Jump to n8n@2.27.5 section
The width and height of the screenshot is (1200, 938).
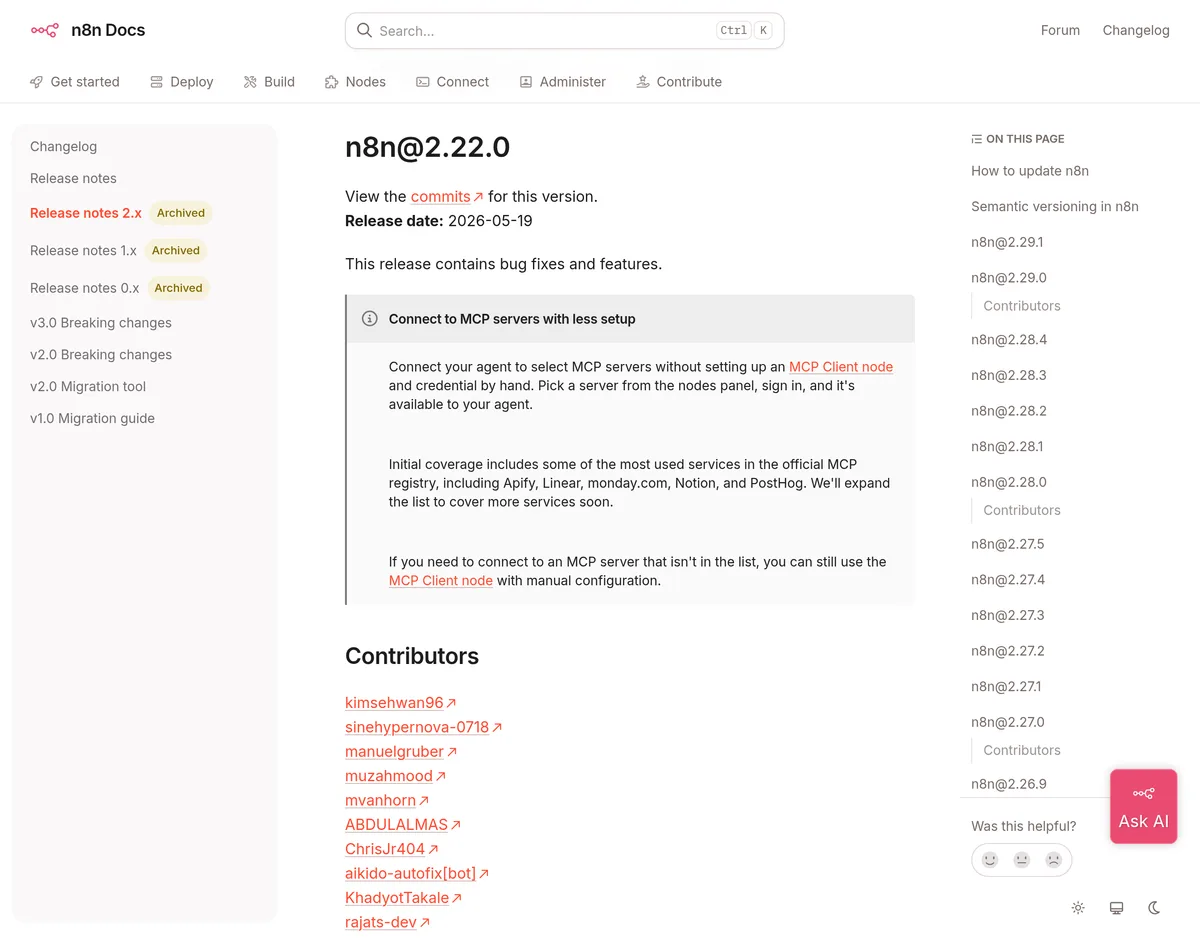click(1008, 544)
